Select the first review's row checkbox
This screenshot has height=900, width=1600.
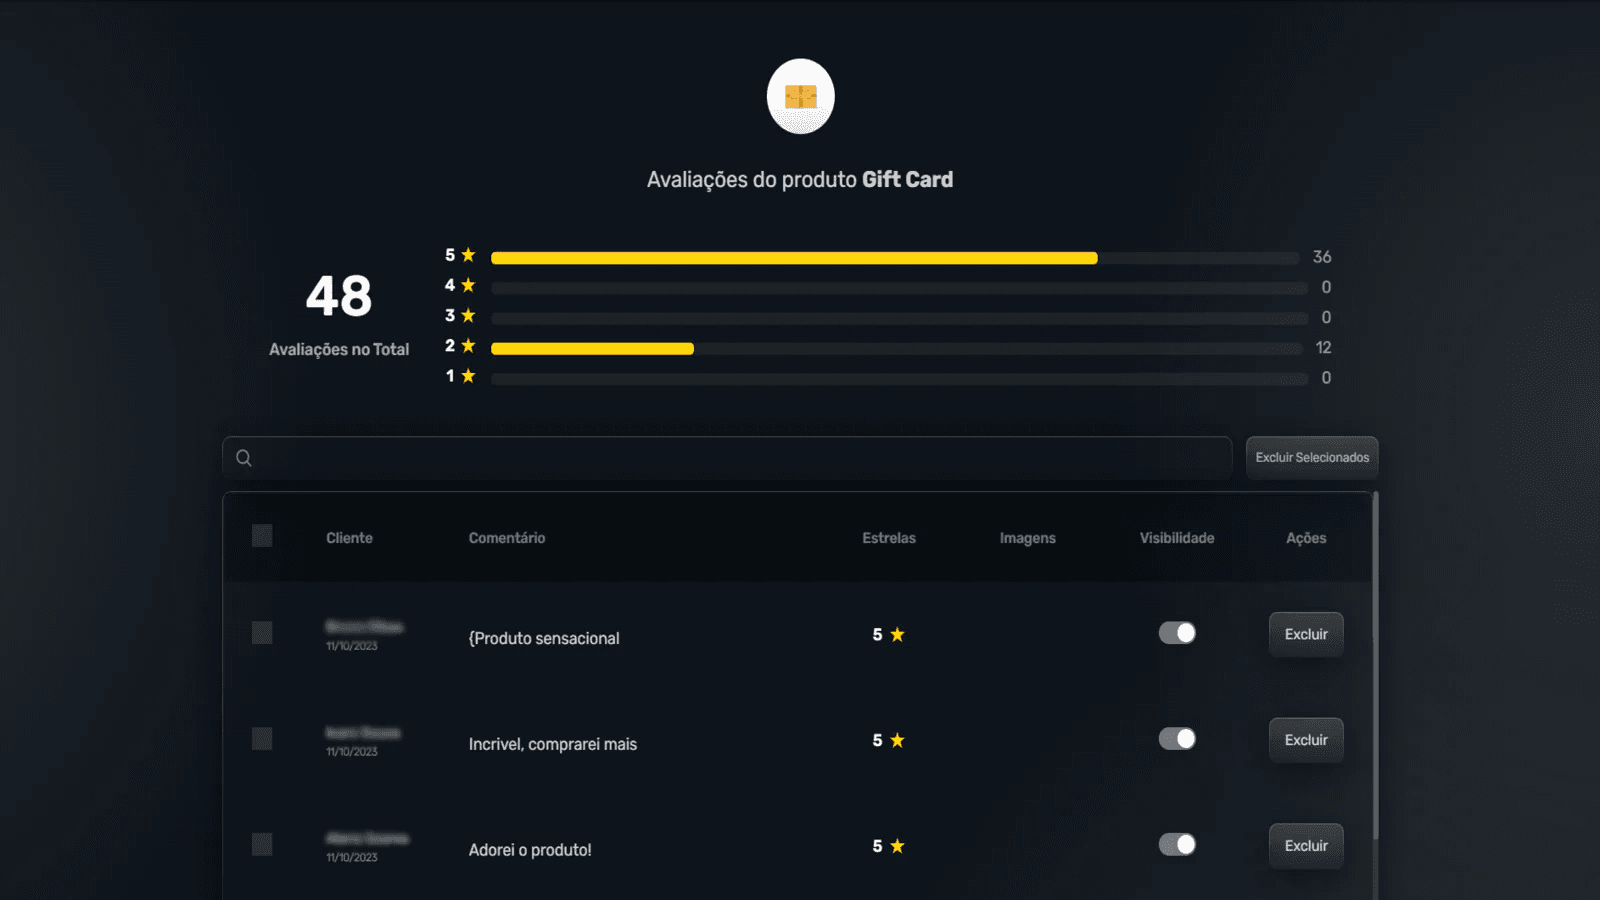point(261,632)
